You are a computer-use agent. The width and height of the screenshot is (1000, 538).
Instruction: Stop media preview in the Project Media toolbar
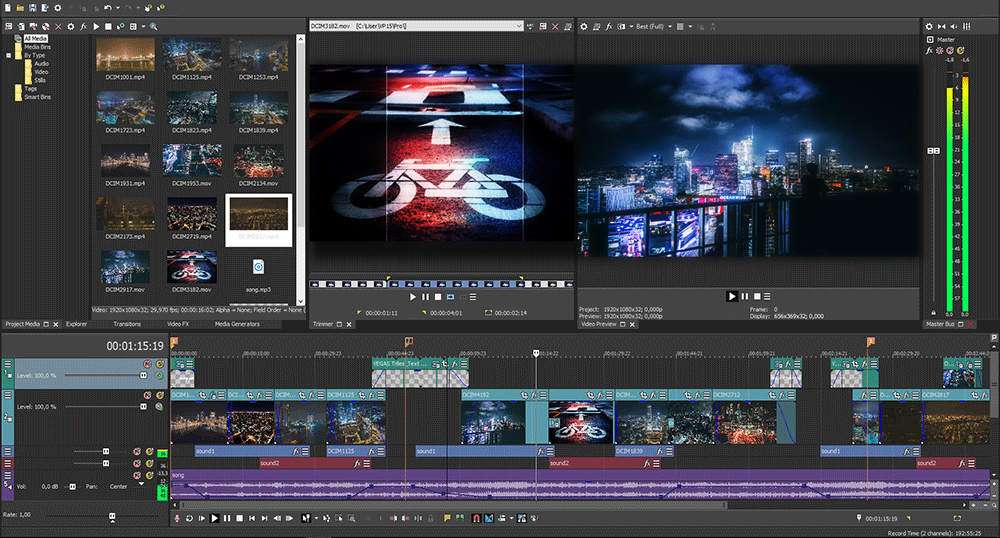(x=108, y=27)
